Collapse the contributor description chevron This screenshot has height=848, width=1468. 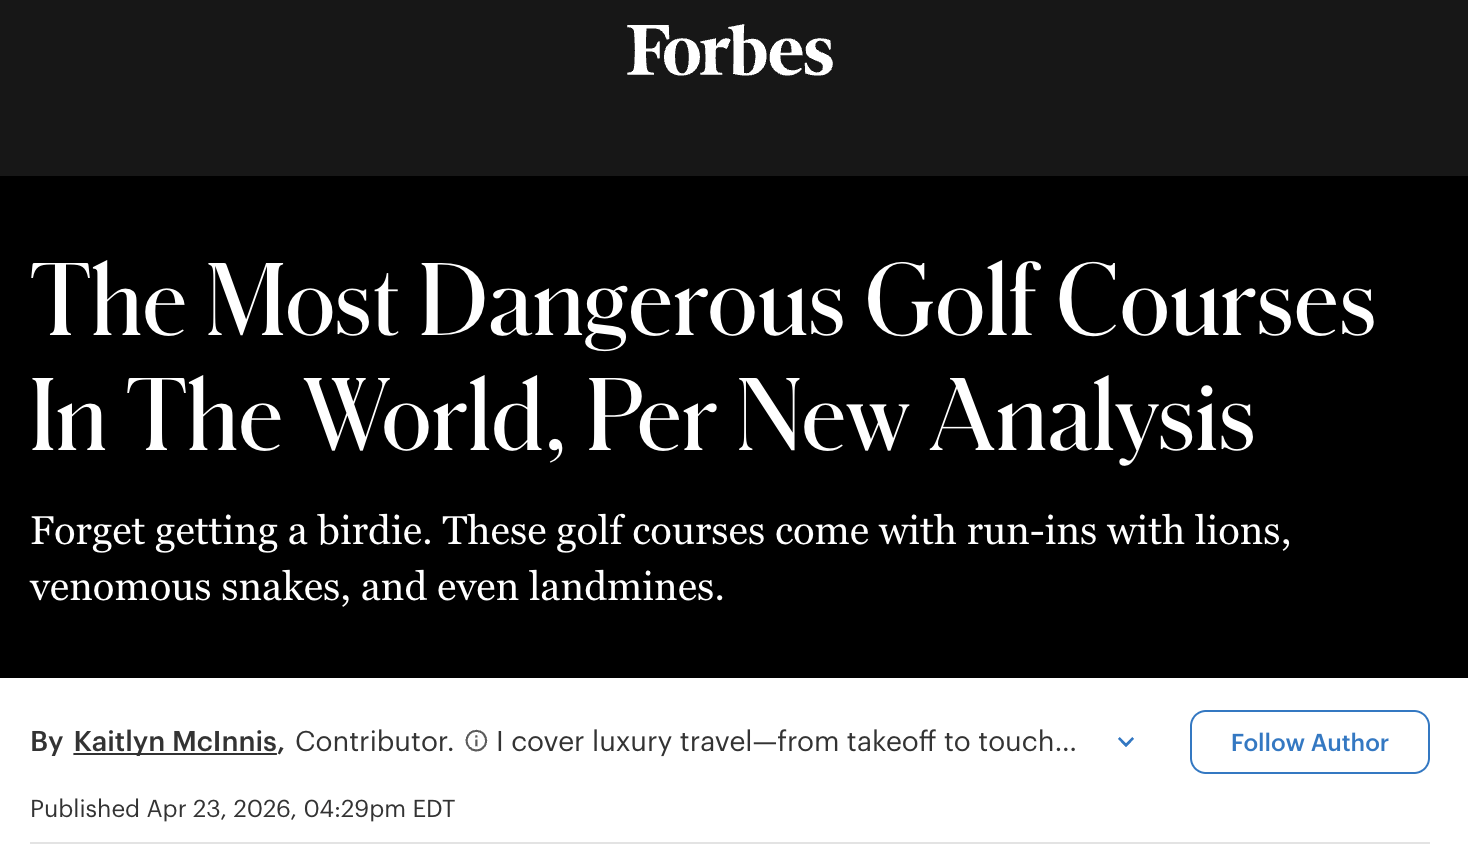1126,742
